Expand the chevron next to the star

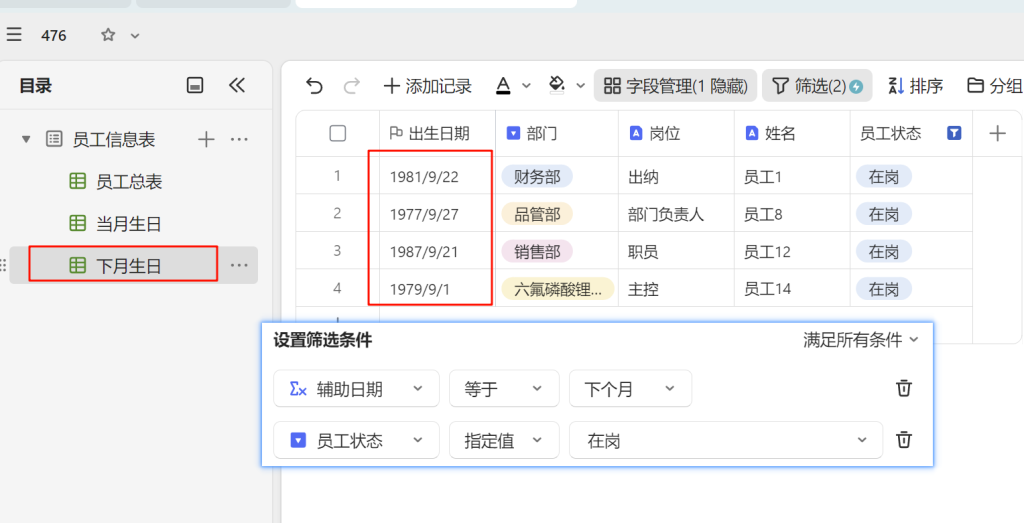(135, 36)
